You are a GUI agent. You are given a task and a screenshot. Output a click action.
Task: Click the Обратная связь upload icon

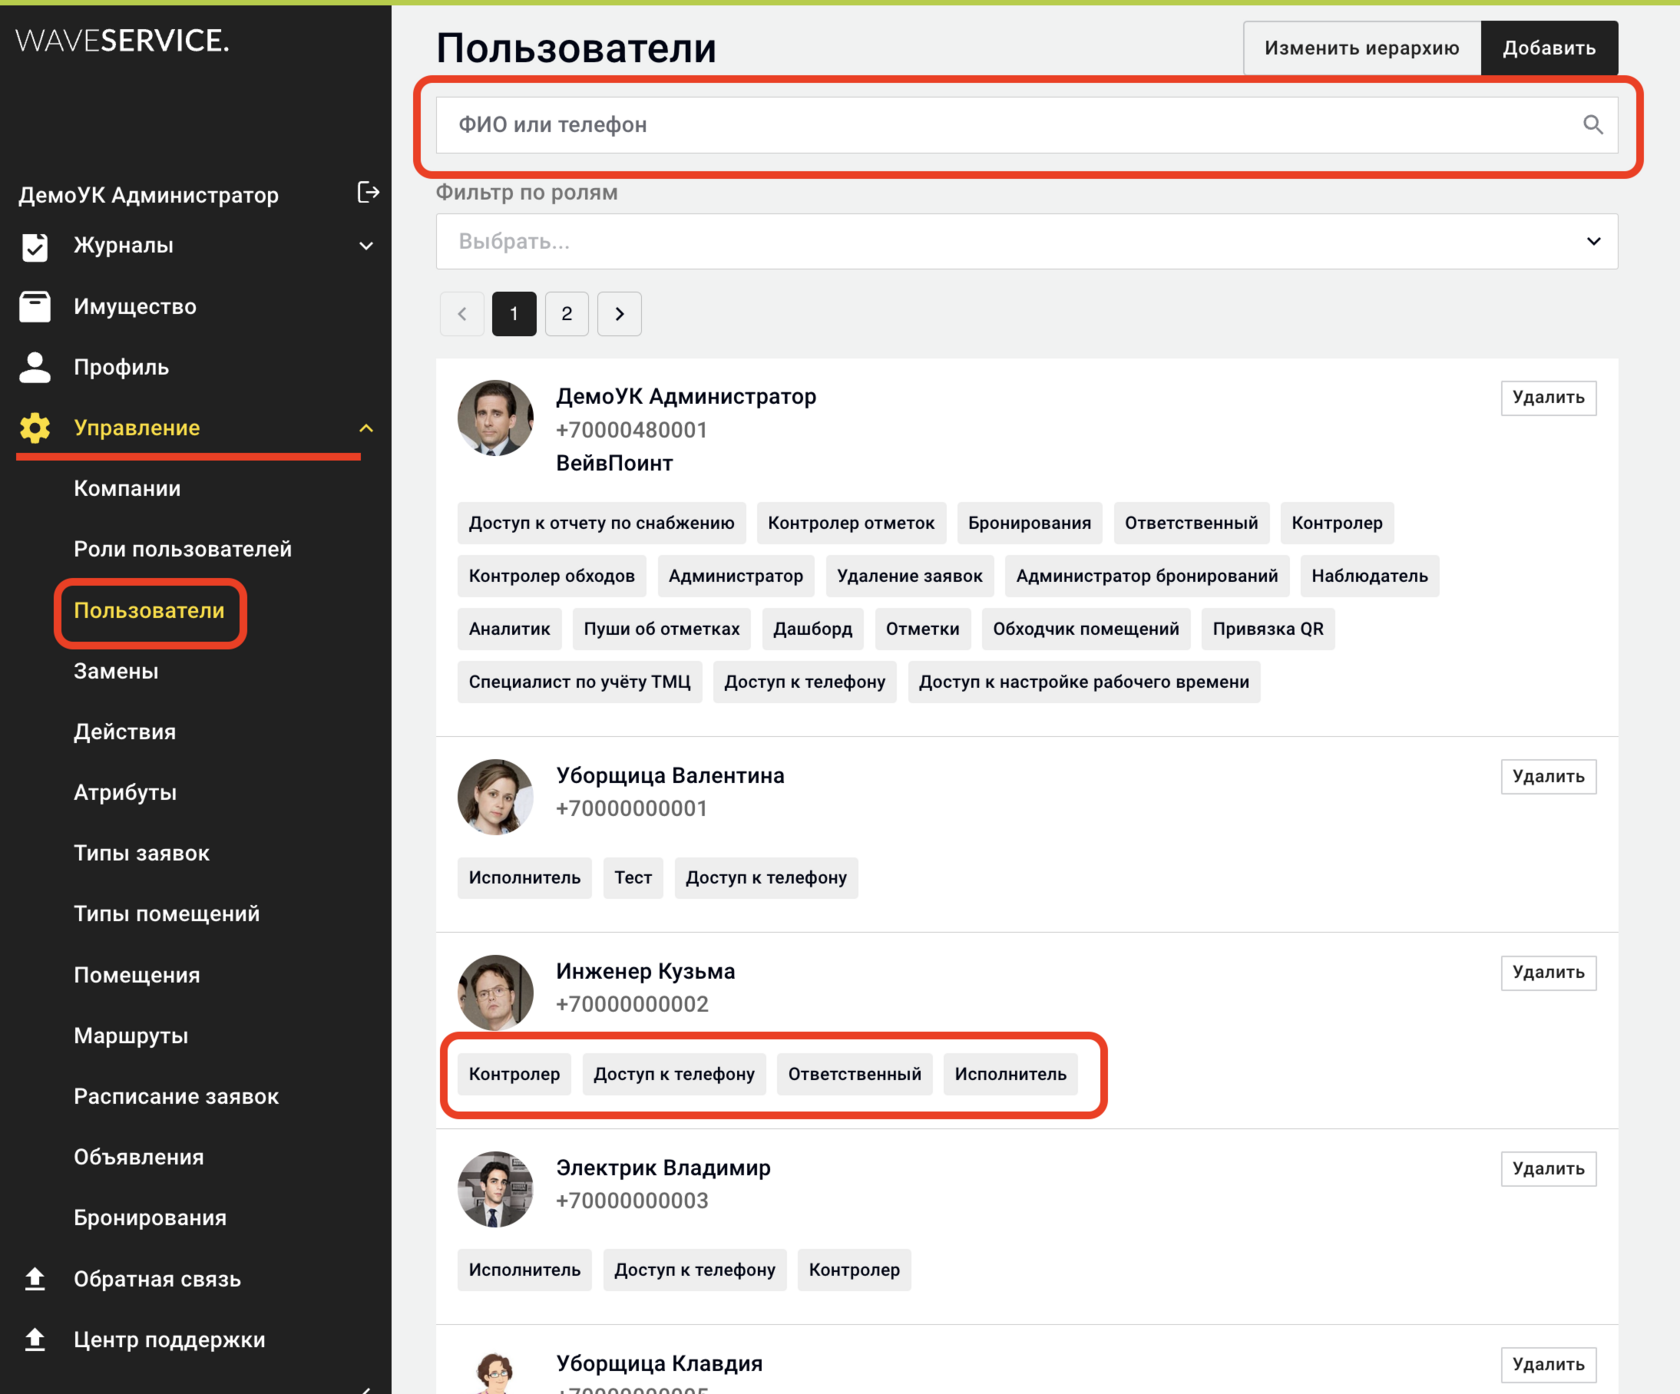click(x=35, y=1278)
